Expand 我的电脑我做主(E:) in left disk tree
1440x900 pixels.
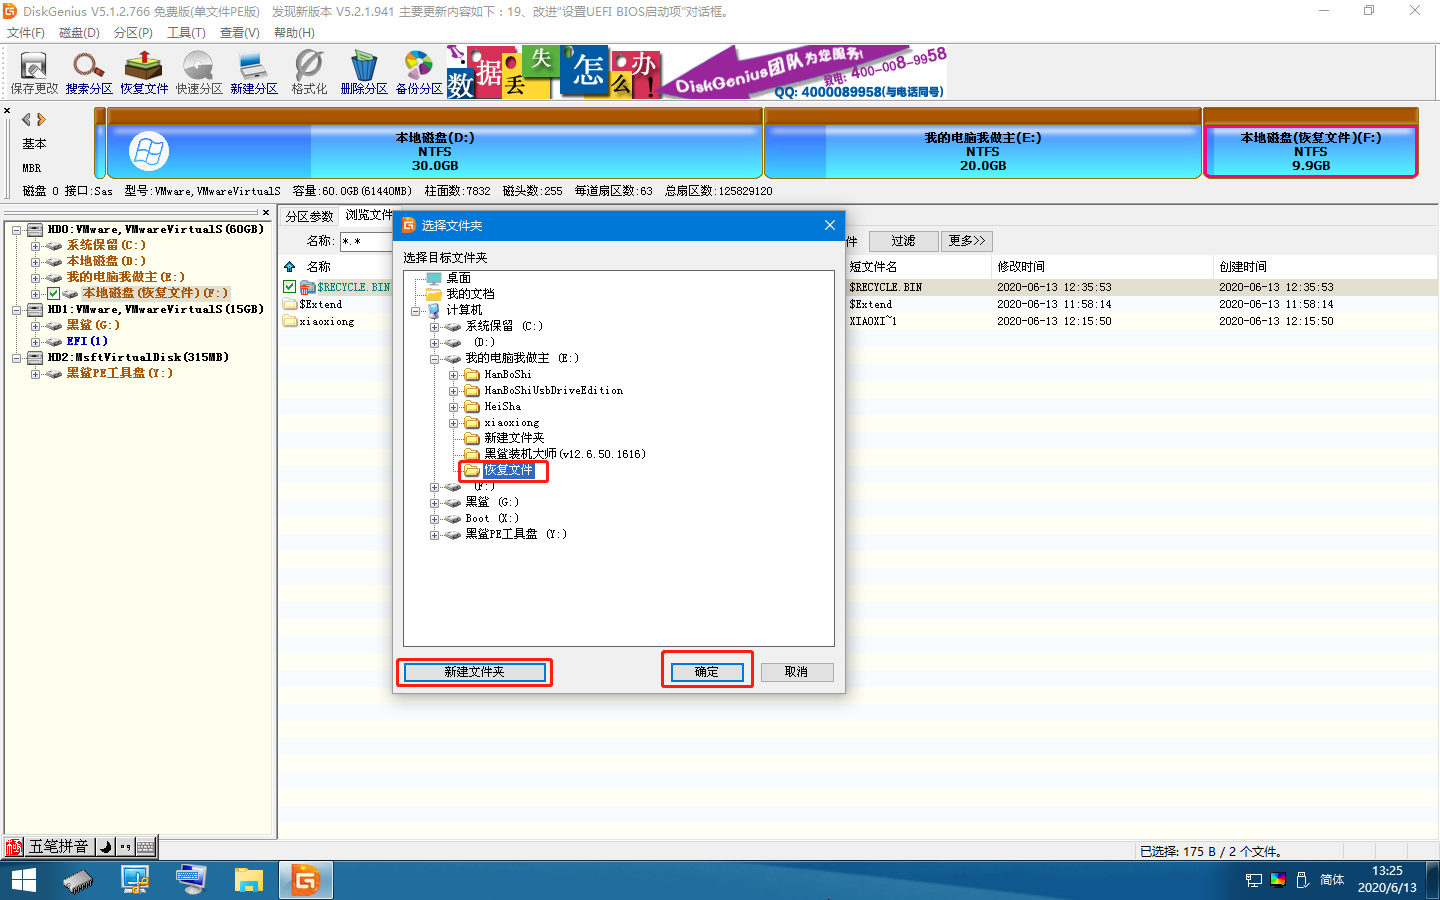[36, 278]
